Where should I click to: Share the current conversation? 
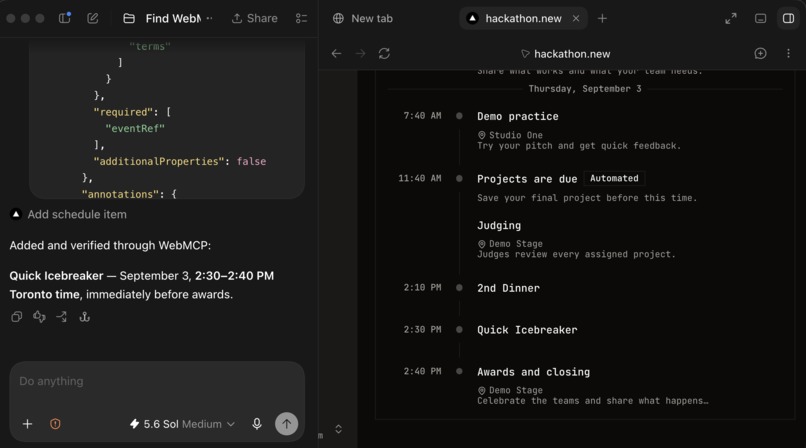[254, 18]
